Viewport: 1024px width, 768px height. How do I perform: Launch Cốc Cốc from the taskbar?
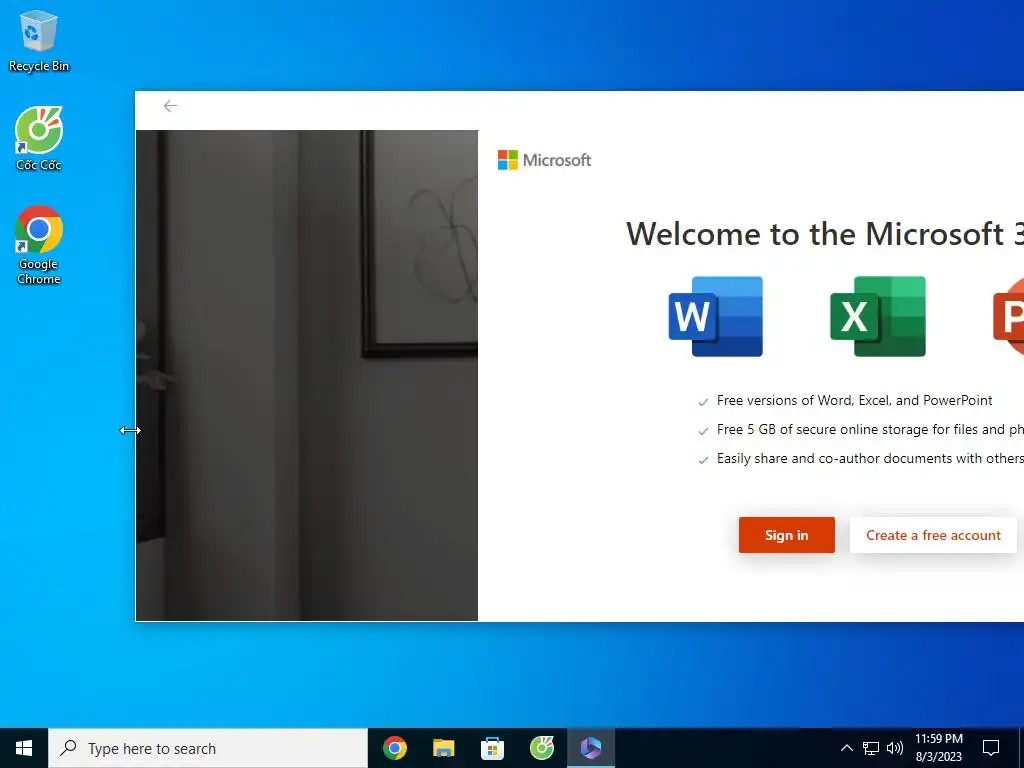[541, 748]
